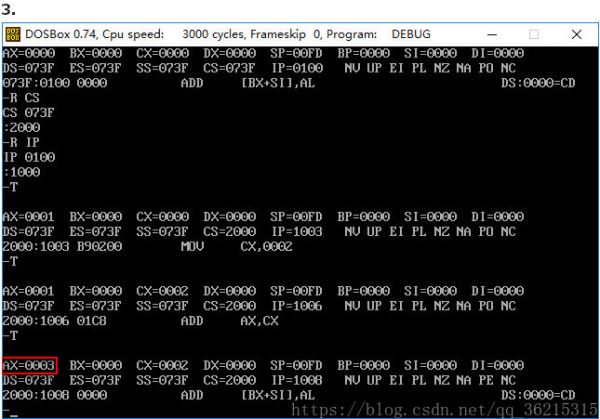Screen dimensions: 600x419
Task: Click the ":1000" entered value
Action: (21, 171)
